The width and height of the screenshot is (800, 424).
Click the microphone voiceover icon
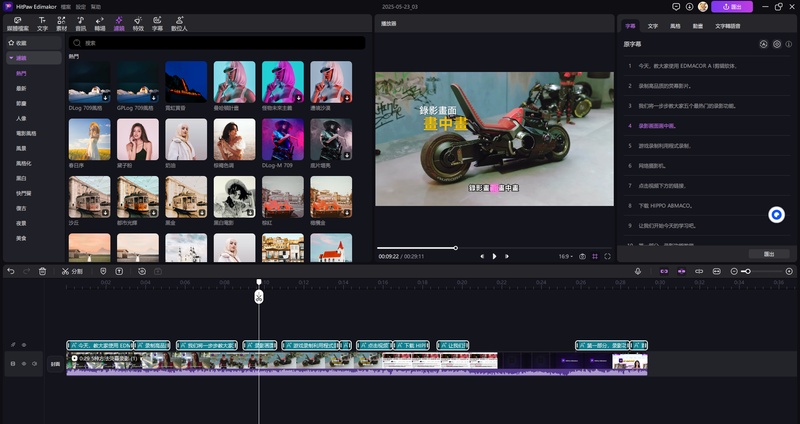click(638, 271)
